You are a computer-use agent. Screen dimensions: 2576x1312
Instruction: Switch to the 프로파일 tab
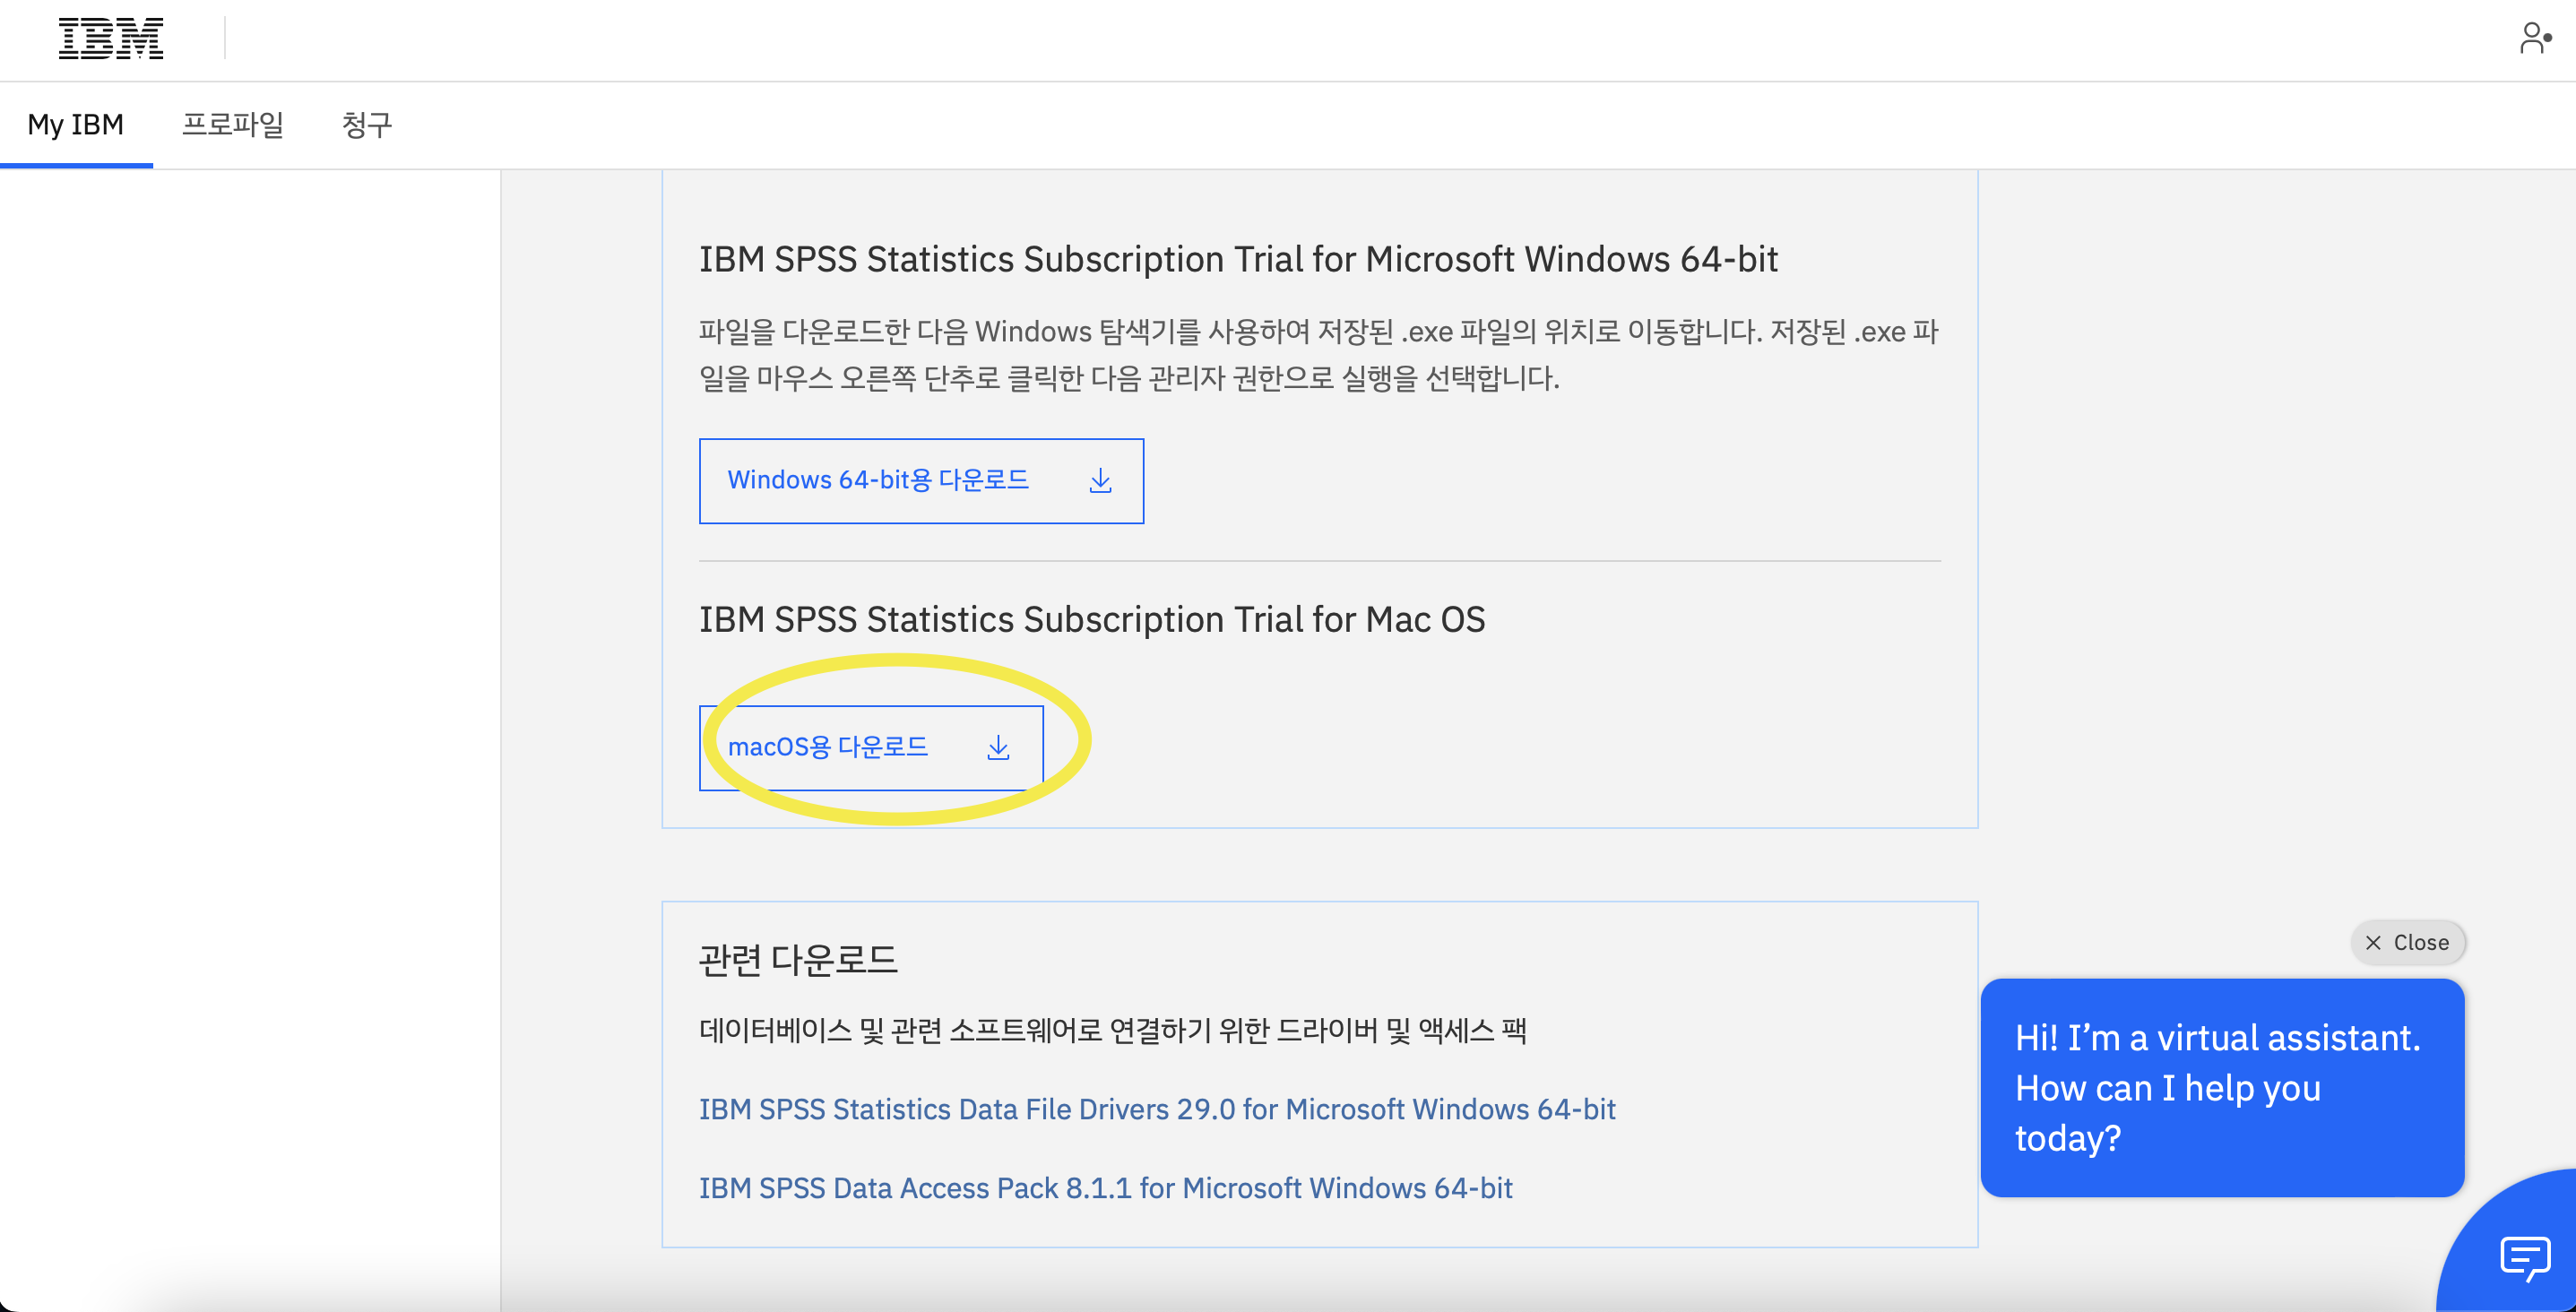pyautogui.click(x=233, y=125)
